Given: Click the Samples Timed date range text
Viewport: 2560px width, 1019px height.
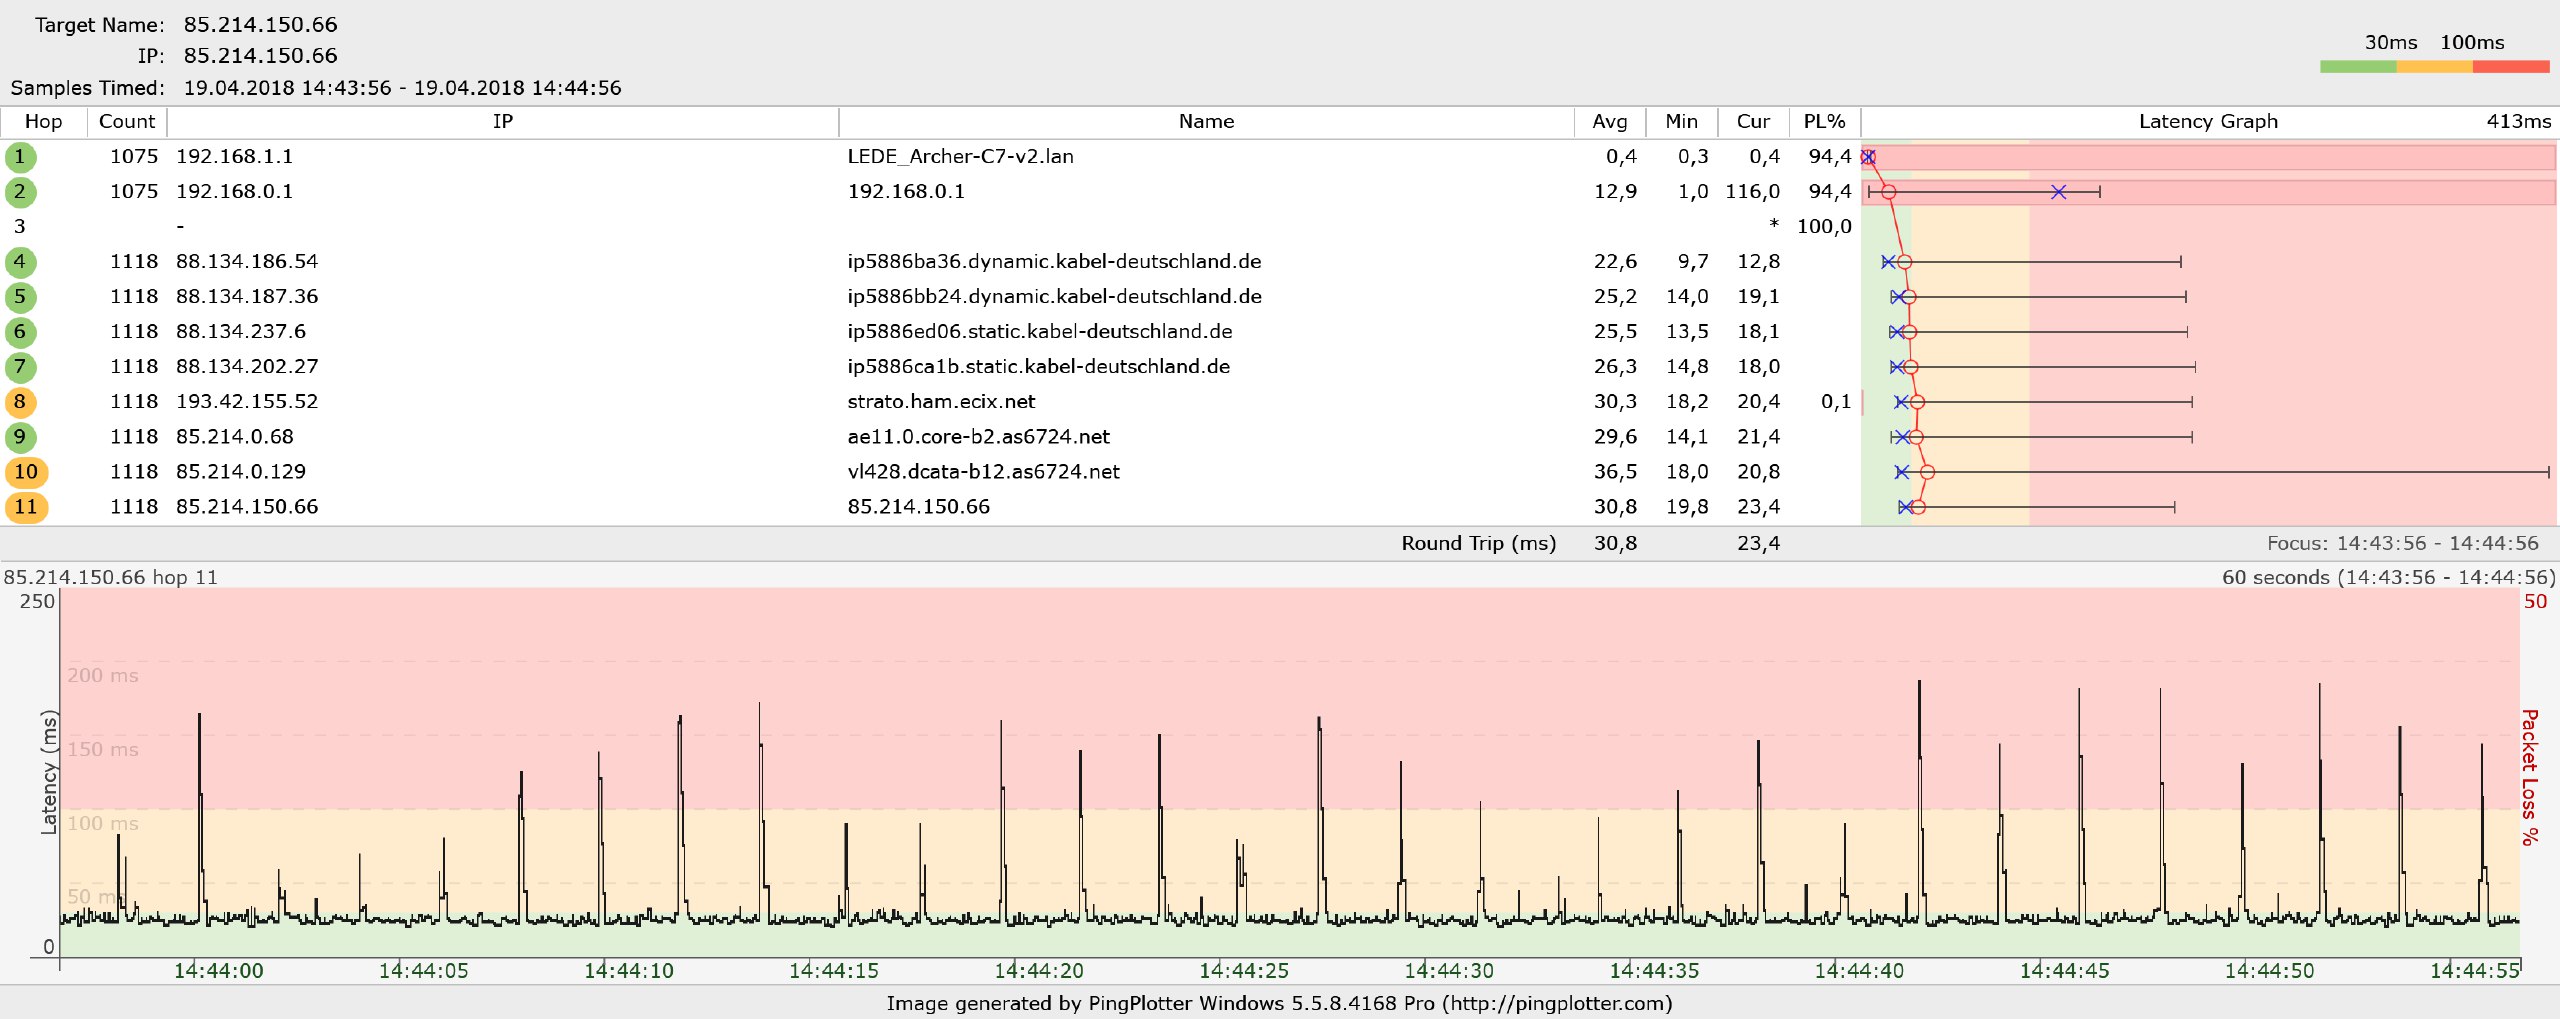Looking at the screenshot, I should pos(402,88).
